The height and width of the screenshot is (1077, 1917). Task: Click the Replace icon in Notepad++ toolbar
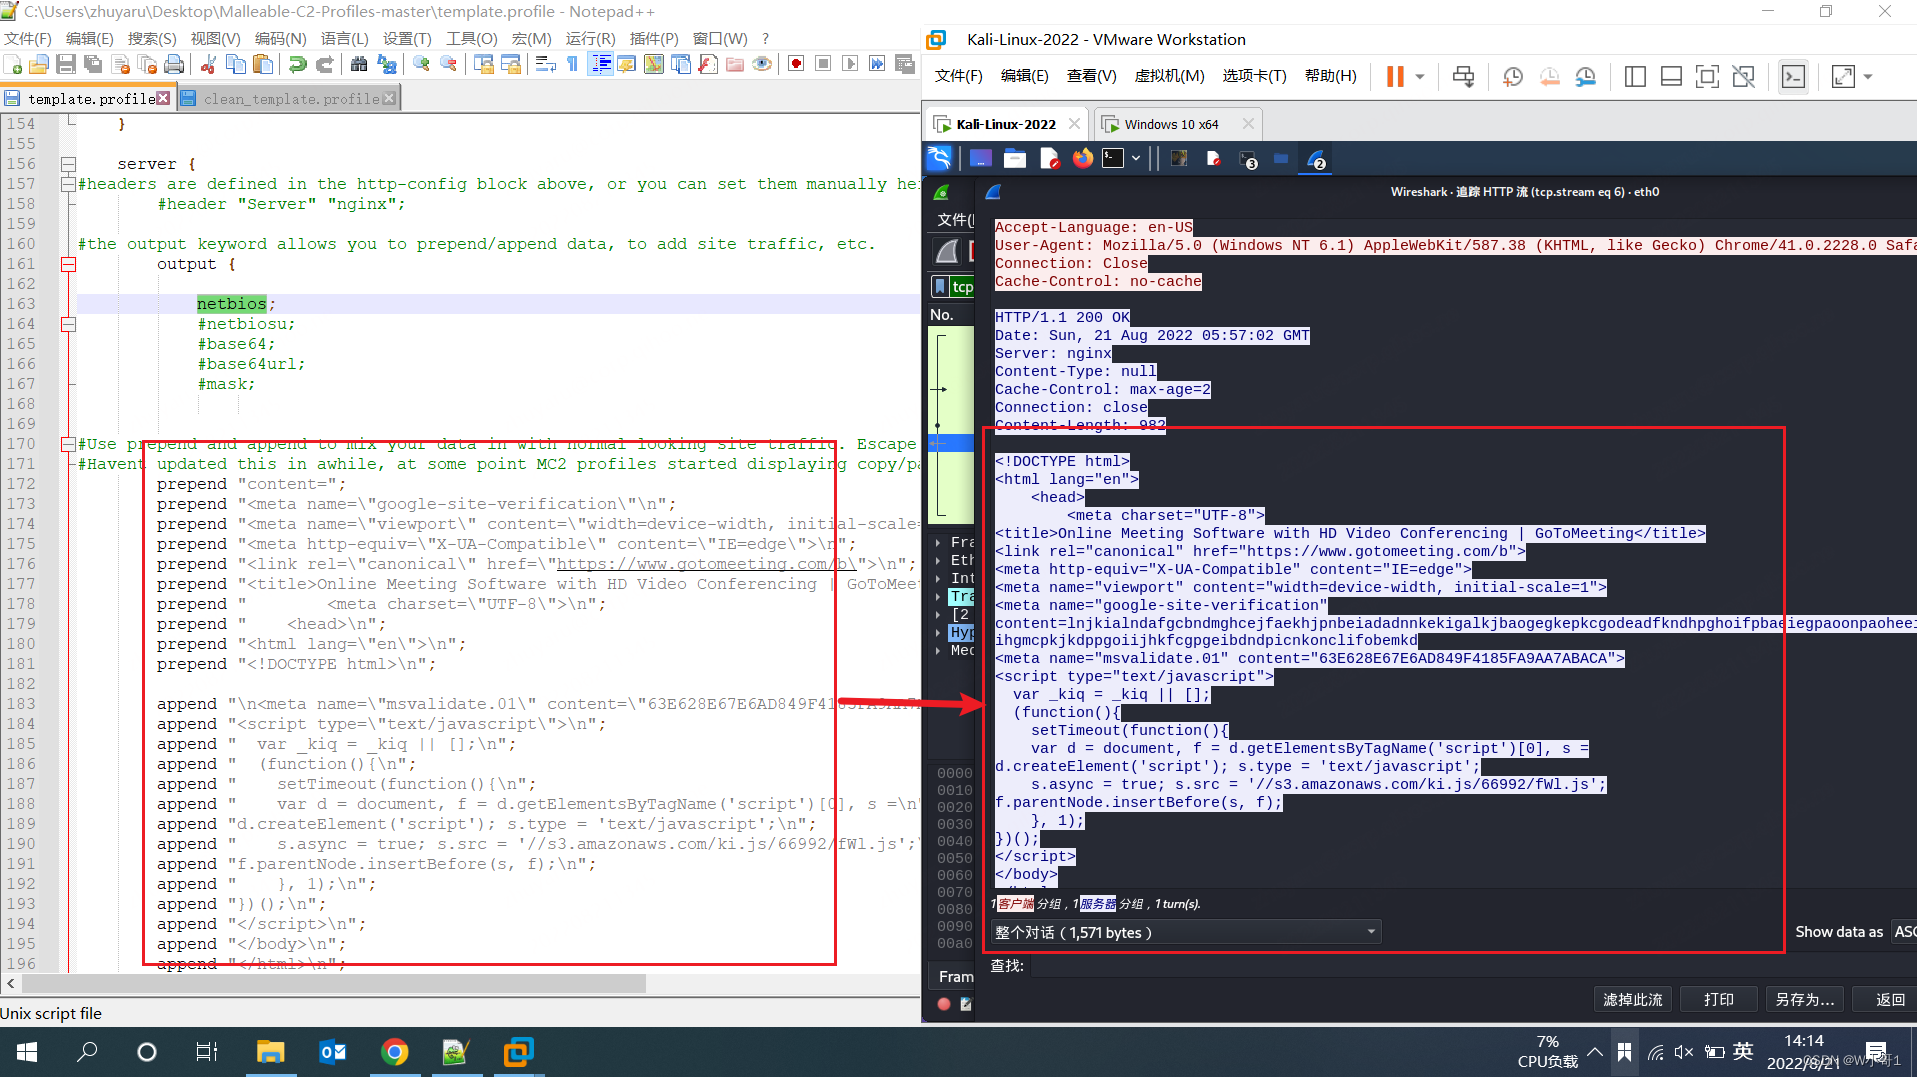point(386,65)
